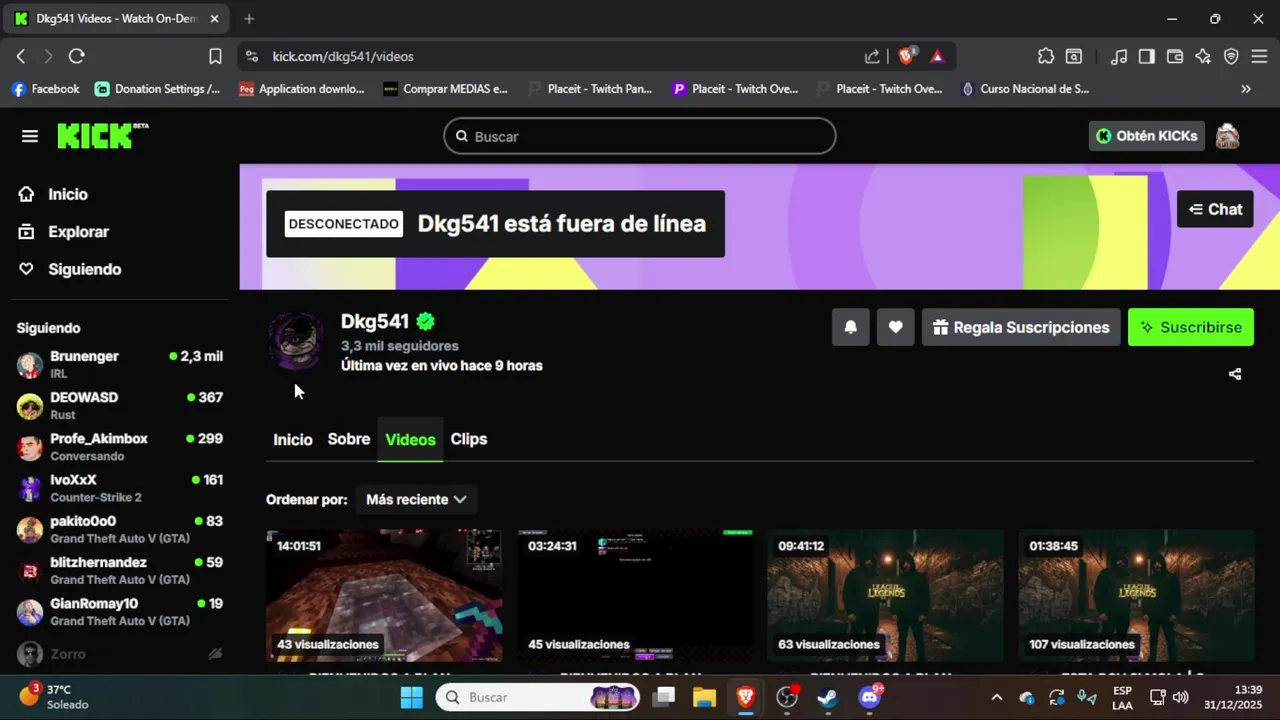This screenshot has height=720, width=1280.
Task: Click the notification bell for Dkg541
Action: tap(851, 327)
